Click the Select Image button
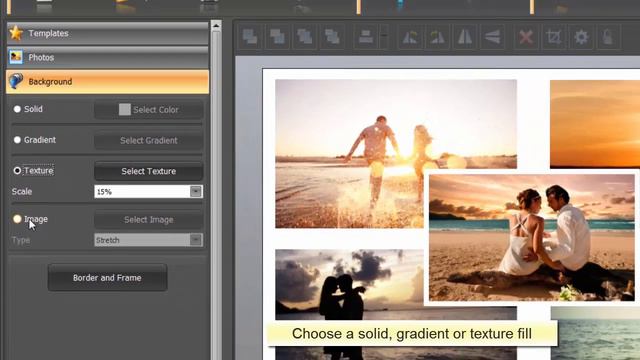The width and height of the screenshot is (640, 360). (149, 220)
